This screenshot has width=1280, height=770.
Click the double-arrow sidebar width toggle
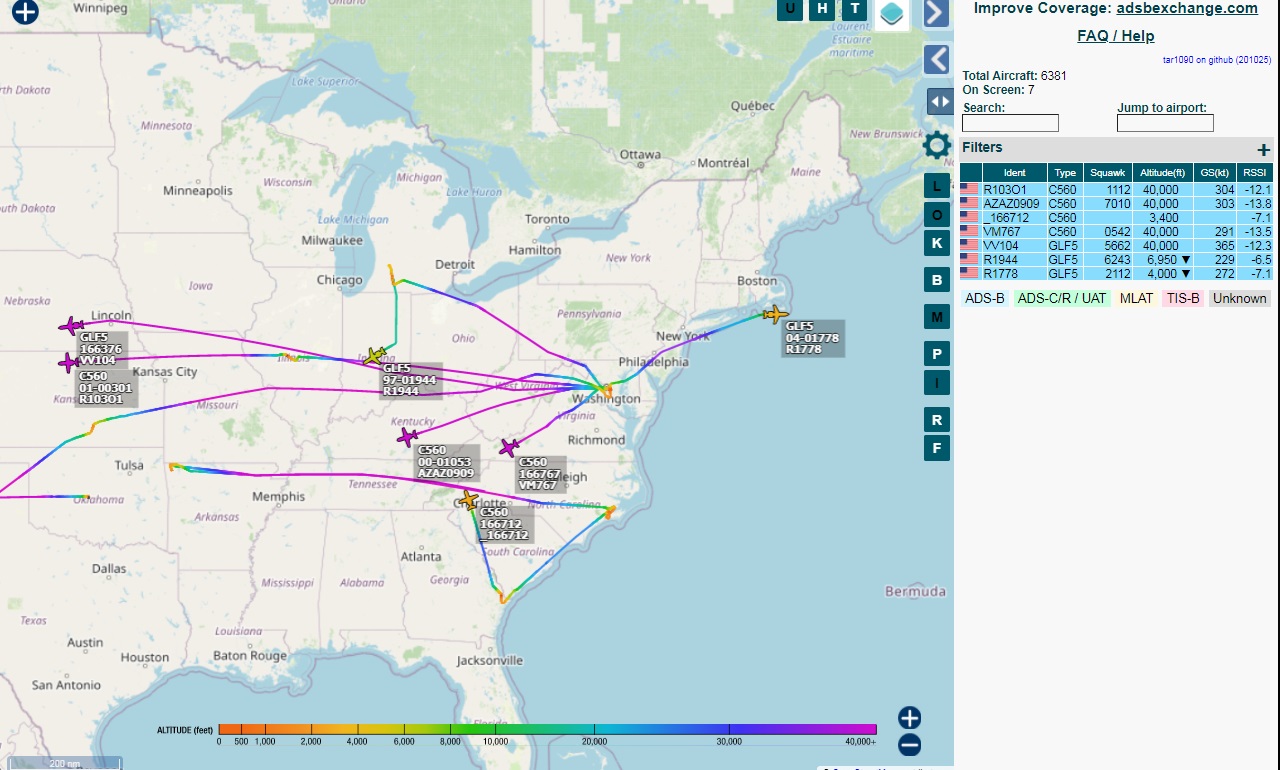click(940, 102)
